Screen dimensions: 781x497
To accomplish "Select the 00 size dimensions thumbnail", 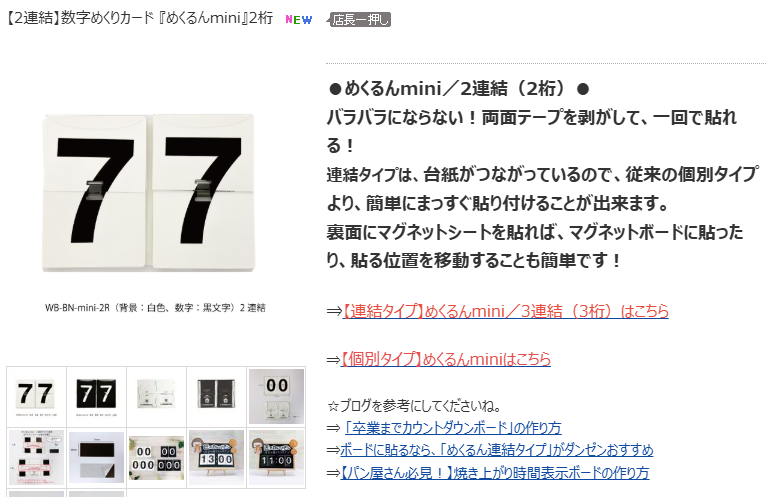I will [x=276, y=396].
